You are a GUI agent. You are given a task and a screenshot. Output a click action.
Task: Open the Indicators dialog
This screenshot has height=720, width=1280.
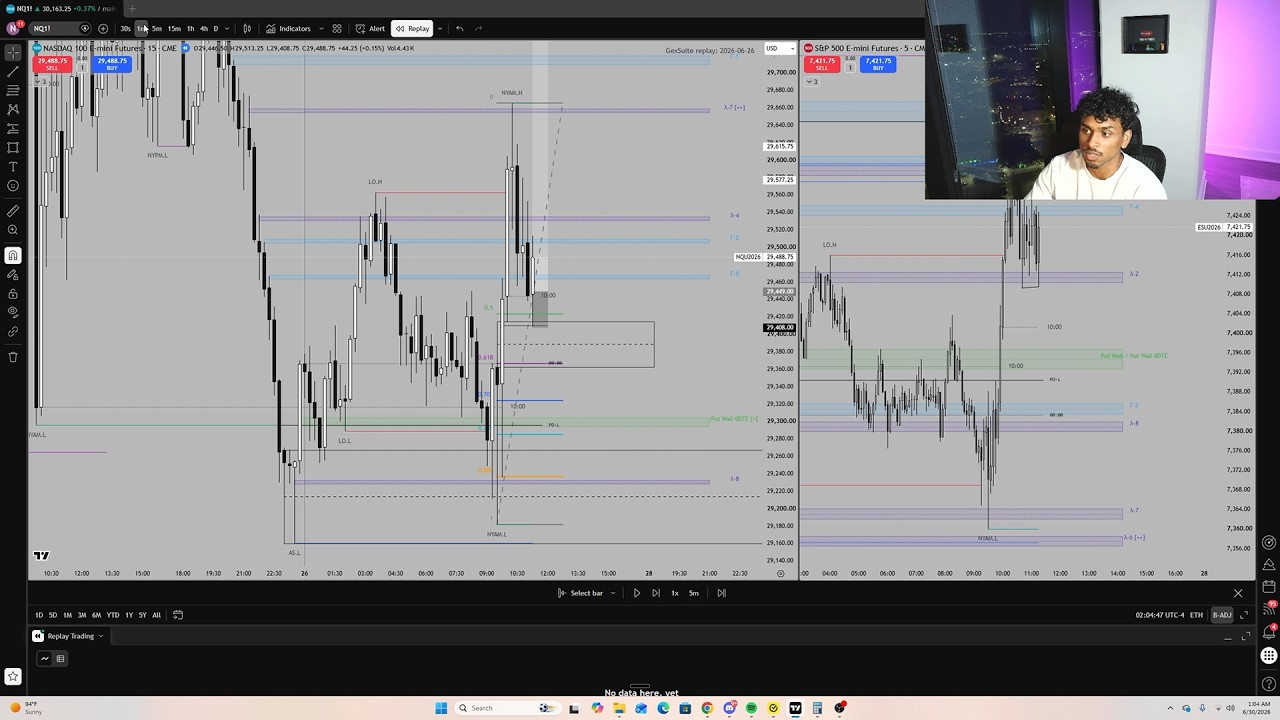[288, 28]
